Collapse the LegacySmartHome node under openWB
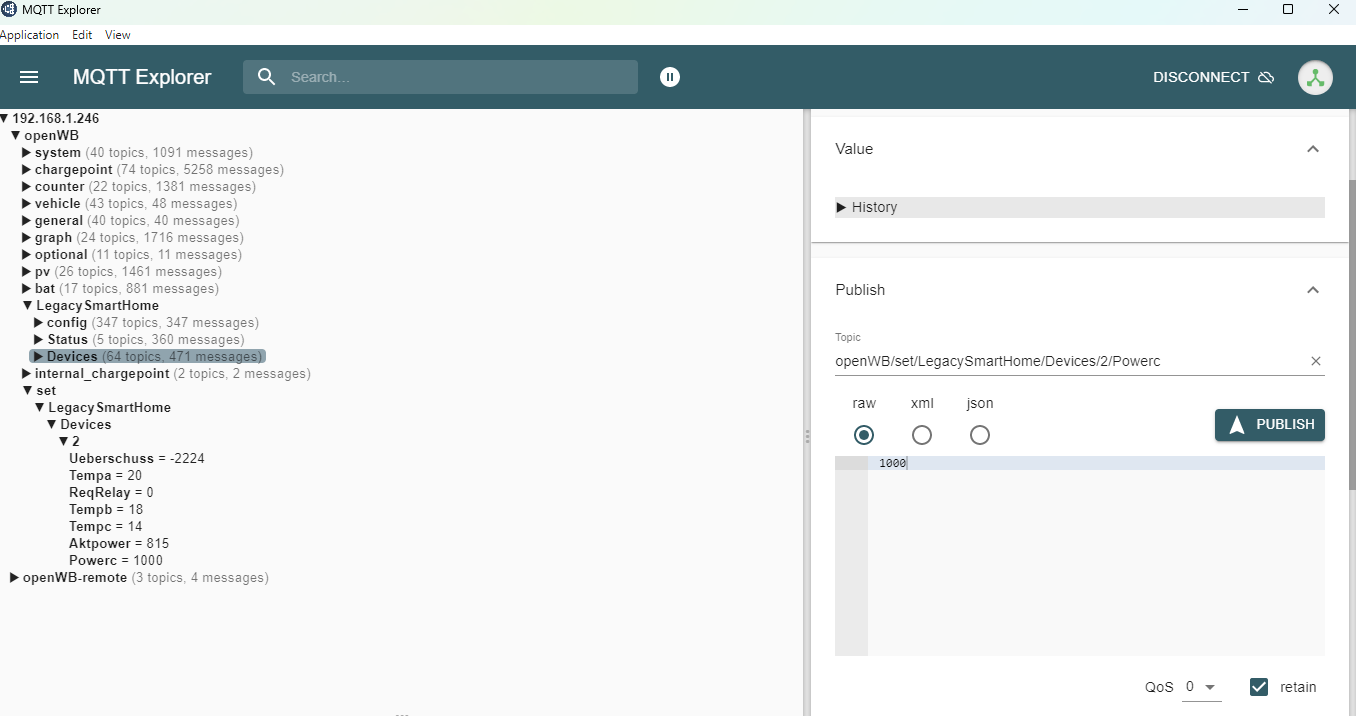The height and width of the screenshot is (716, 1356). 28,306
